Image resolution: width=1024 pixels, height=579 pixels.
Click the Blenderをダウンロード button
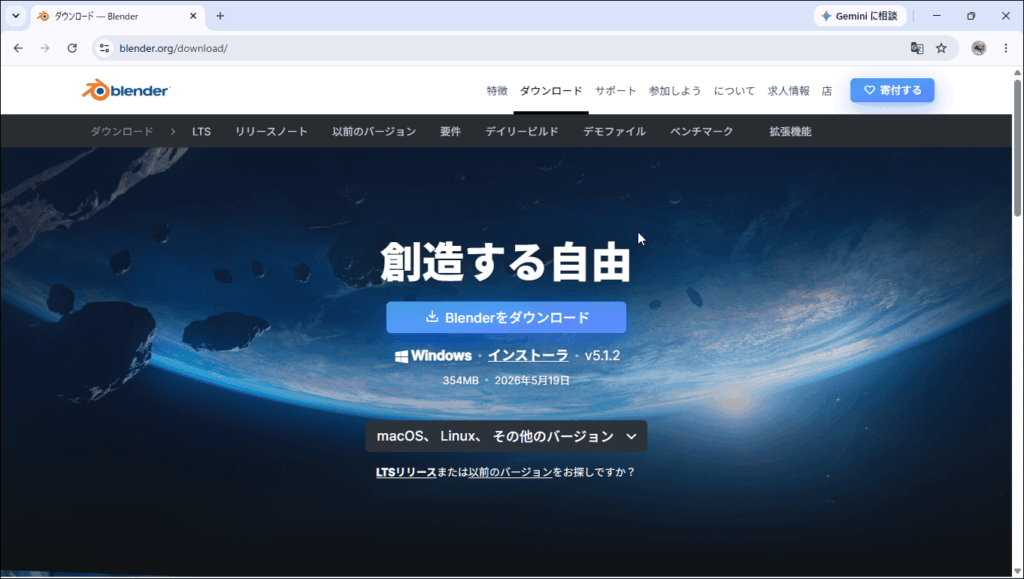click(506, 317)
